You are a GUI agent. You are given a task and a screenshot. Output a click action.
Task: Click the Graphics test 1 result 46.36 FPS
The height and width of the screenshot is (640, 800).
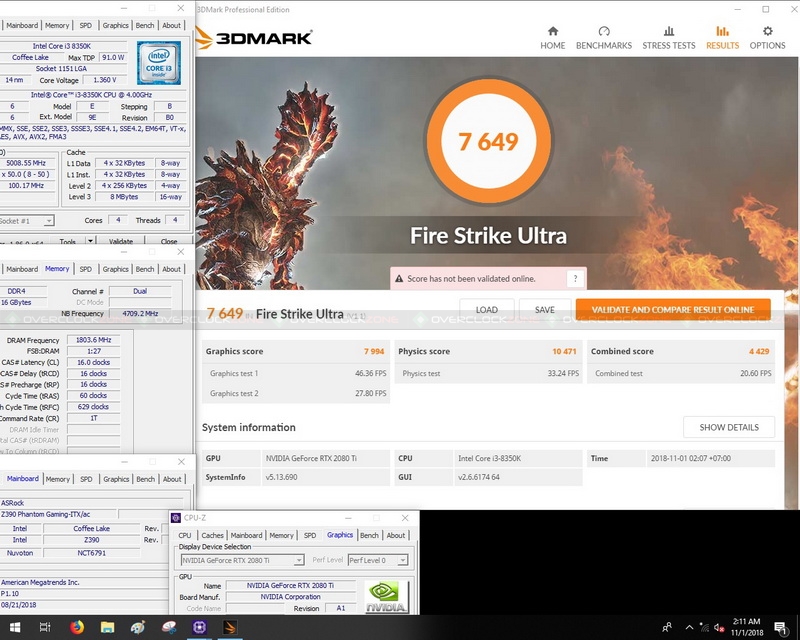click(370, 374)
